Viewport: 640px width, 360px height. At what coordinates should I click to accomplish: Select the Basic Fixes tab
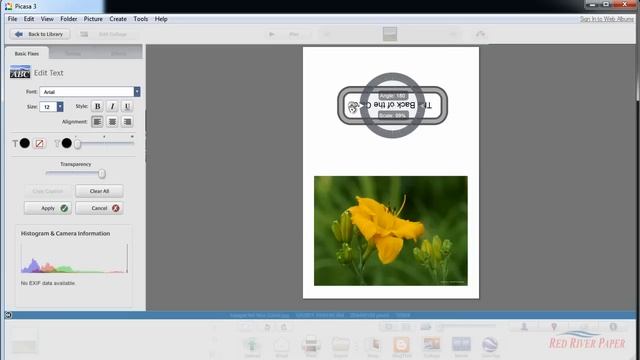[x=27, y=53]
